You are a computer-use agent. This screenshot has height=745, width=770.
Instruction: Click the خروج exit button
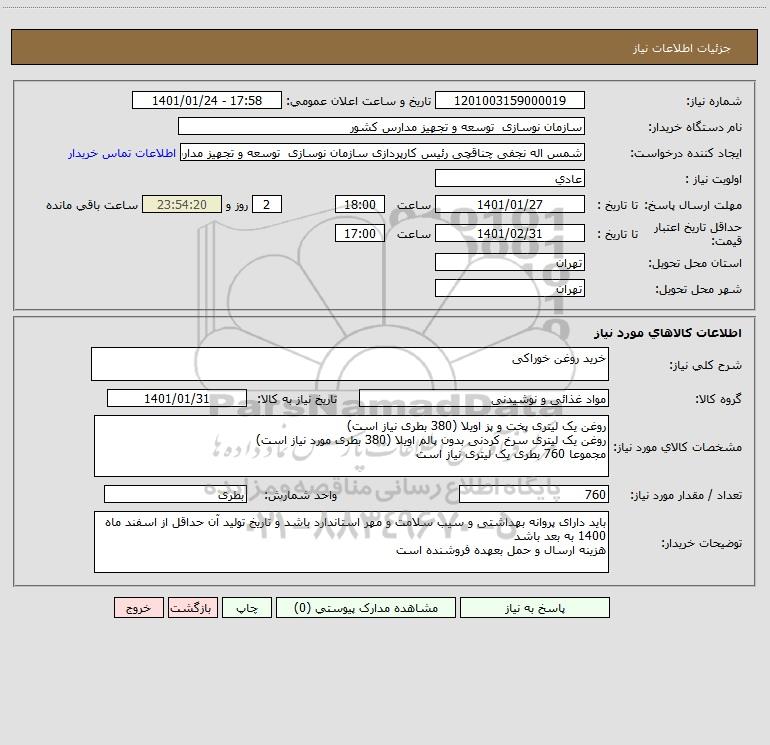click(x=138, y=607)
